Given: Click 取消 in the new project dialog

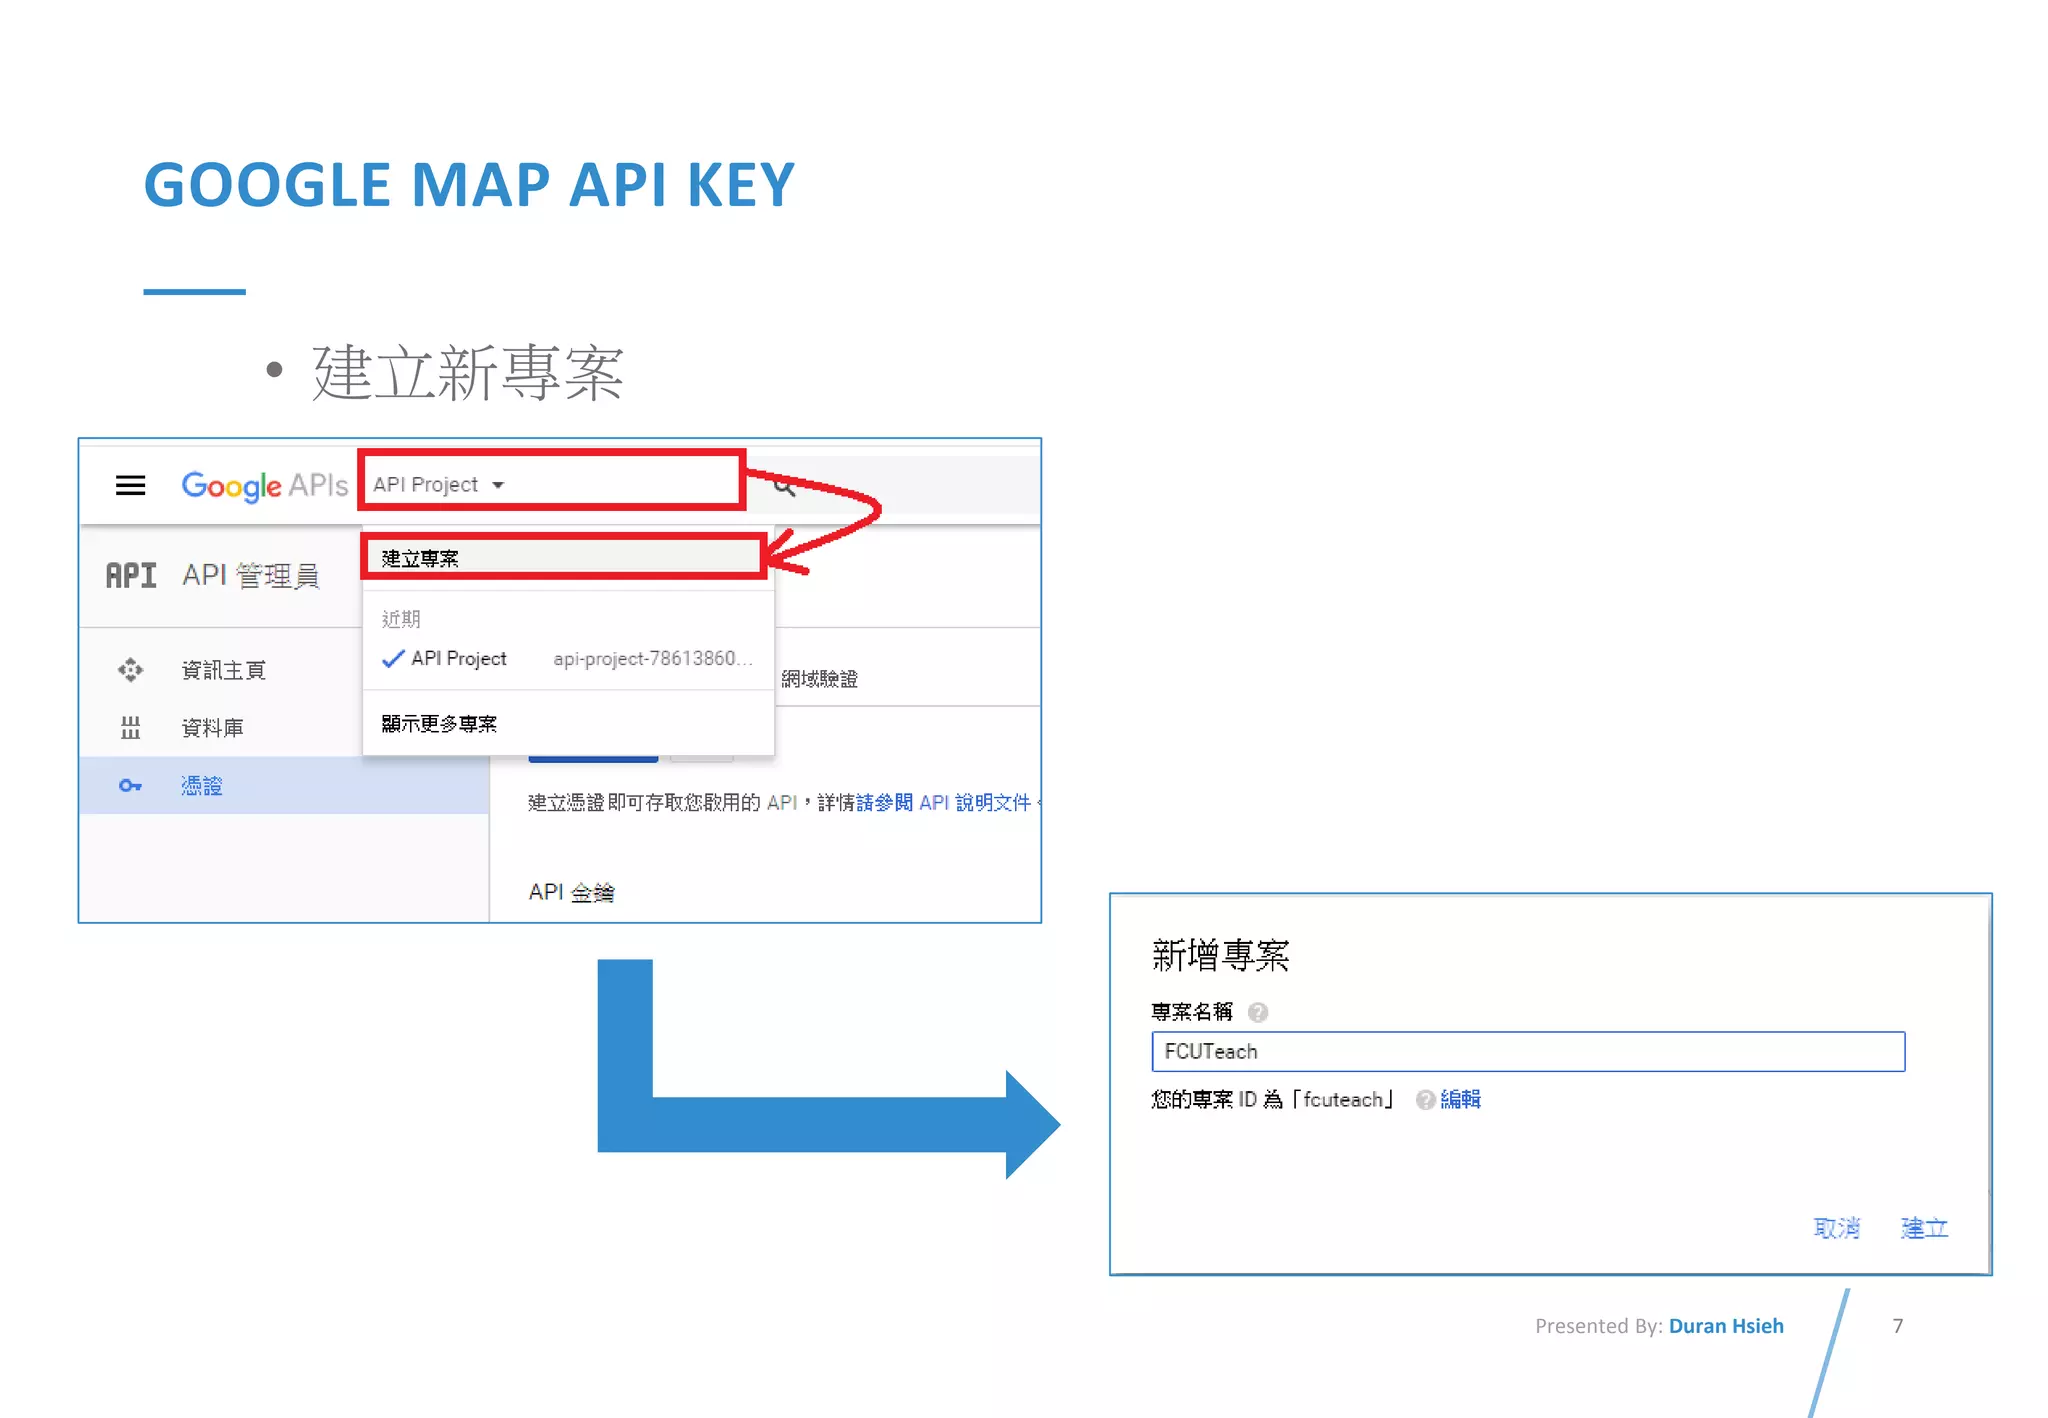Looking at the screenshot, I should click(1837, 1228).
